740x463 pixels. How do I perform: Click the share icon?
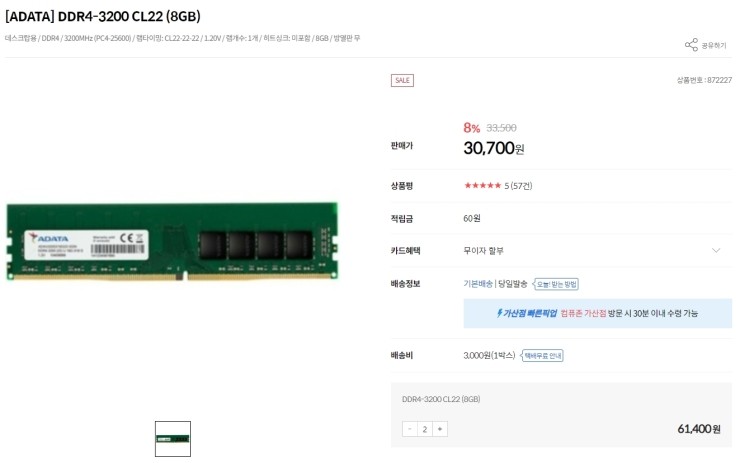click(691, 45)
